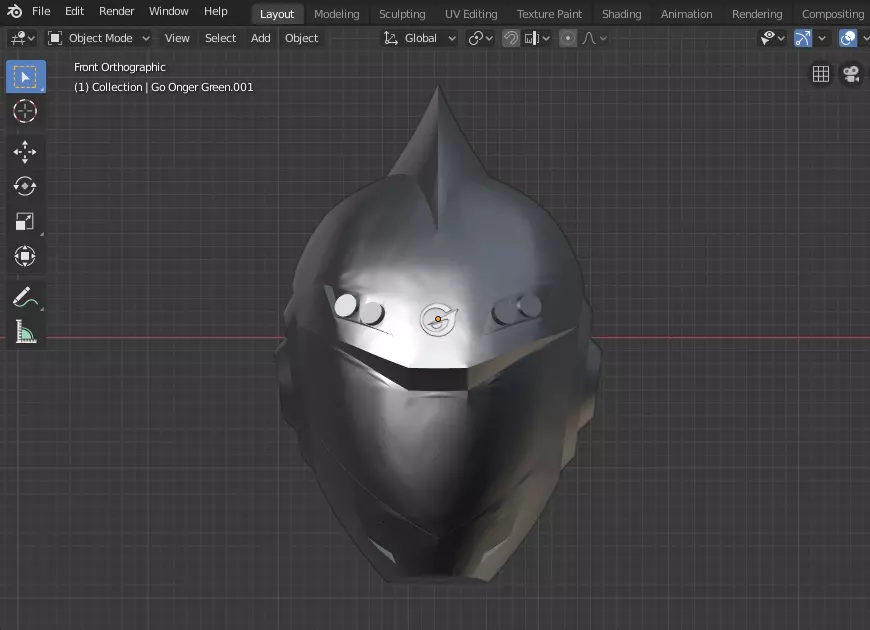Switch to the Shading workspace tab
870x630 pixels.
pos(621,14)
